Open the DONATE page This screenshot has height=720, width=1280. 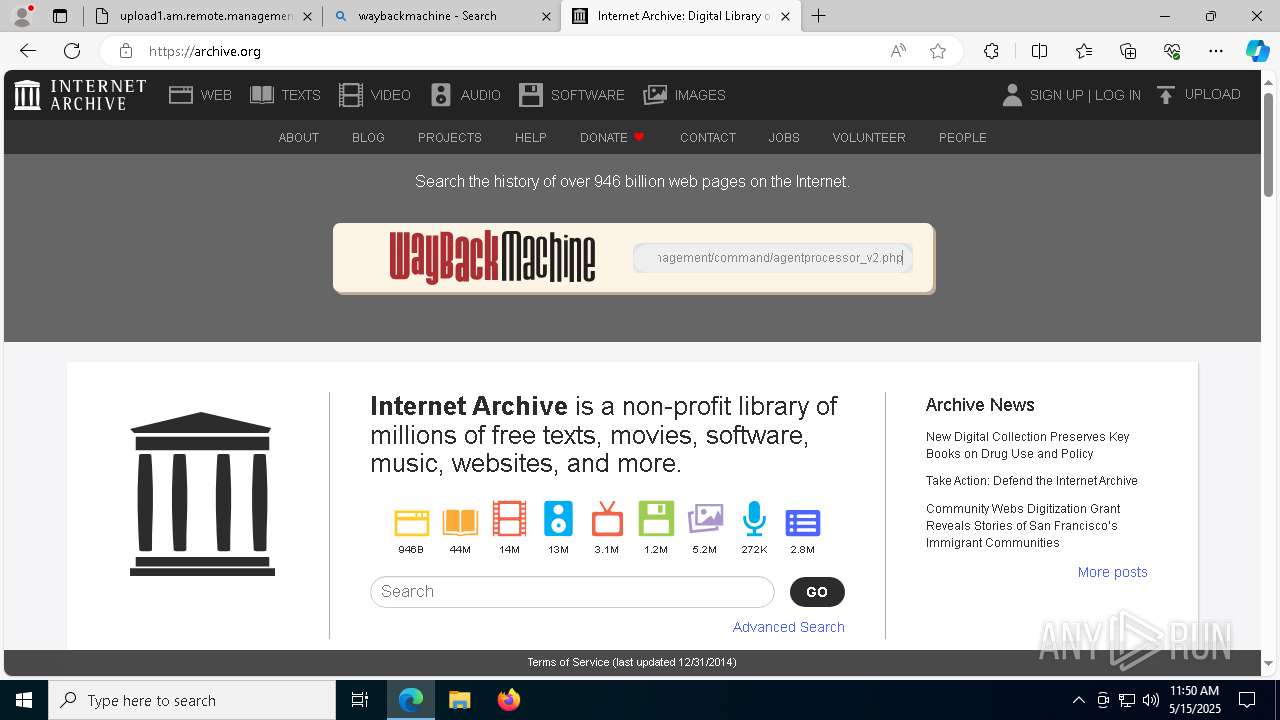coord(612,138)
